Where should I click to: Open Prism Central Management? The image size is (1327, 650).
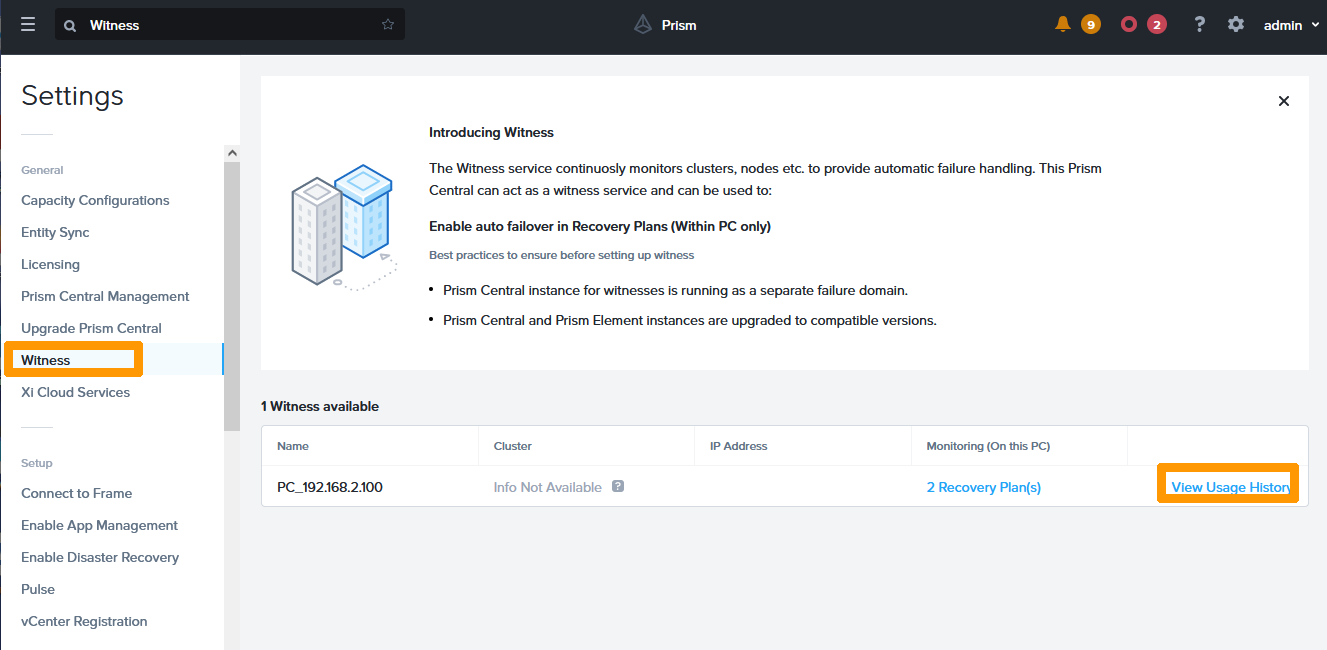105,296
